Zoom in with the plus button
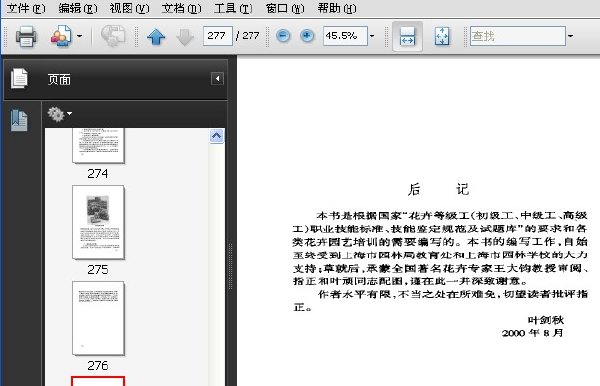The width and height of the screenshot is (600, 386). [x=307, y=36]
